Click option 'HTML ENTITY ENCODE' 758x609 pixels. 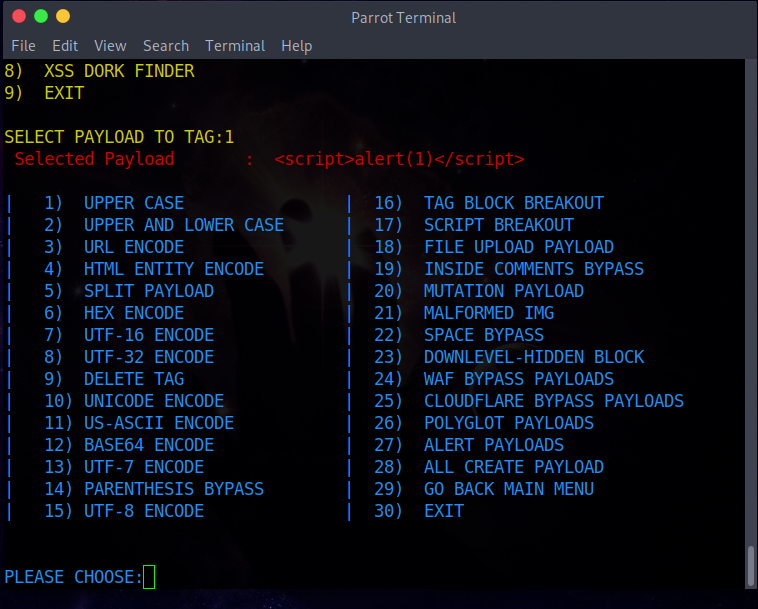point(174,269)
